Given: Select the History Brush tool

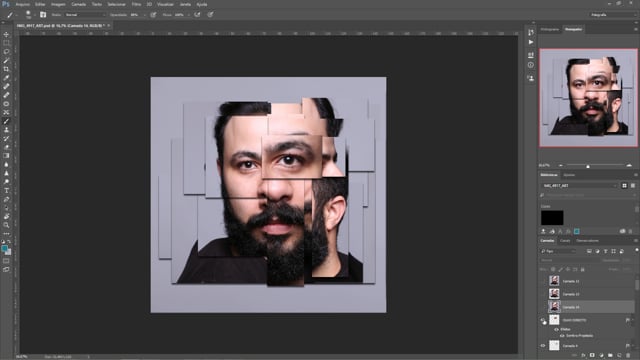Looking at the screenshot, I should [6, 138].
